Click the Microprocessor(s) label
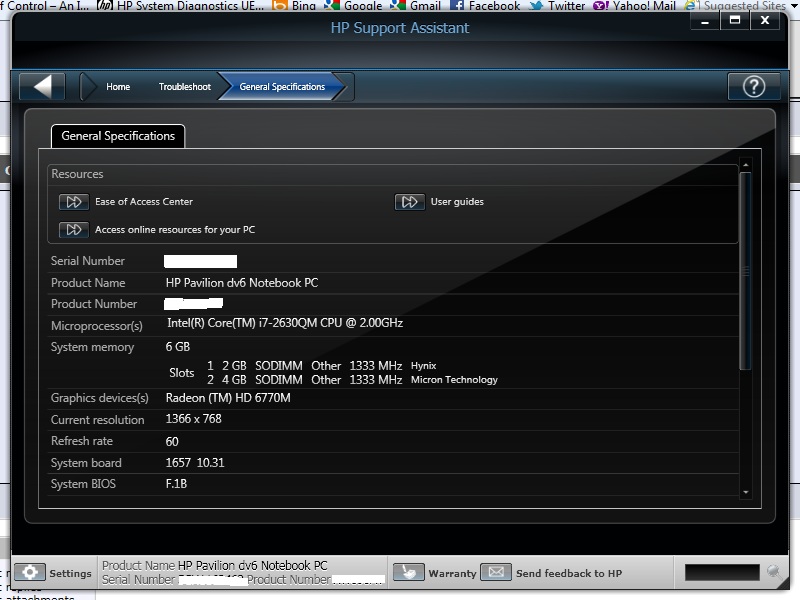This screenshot has height=600, width=800. click(96, 326)
